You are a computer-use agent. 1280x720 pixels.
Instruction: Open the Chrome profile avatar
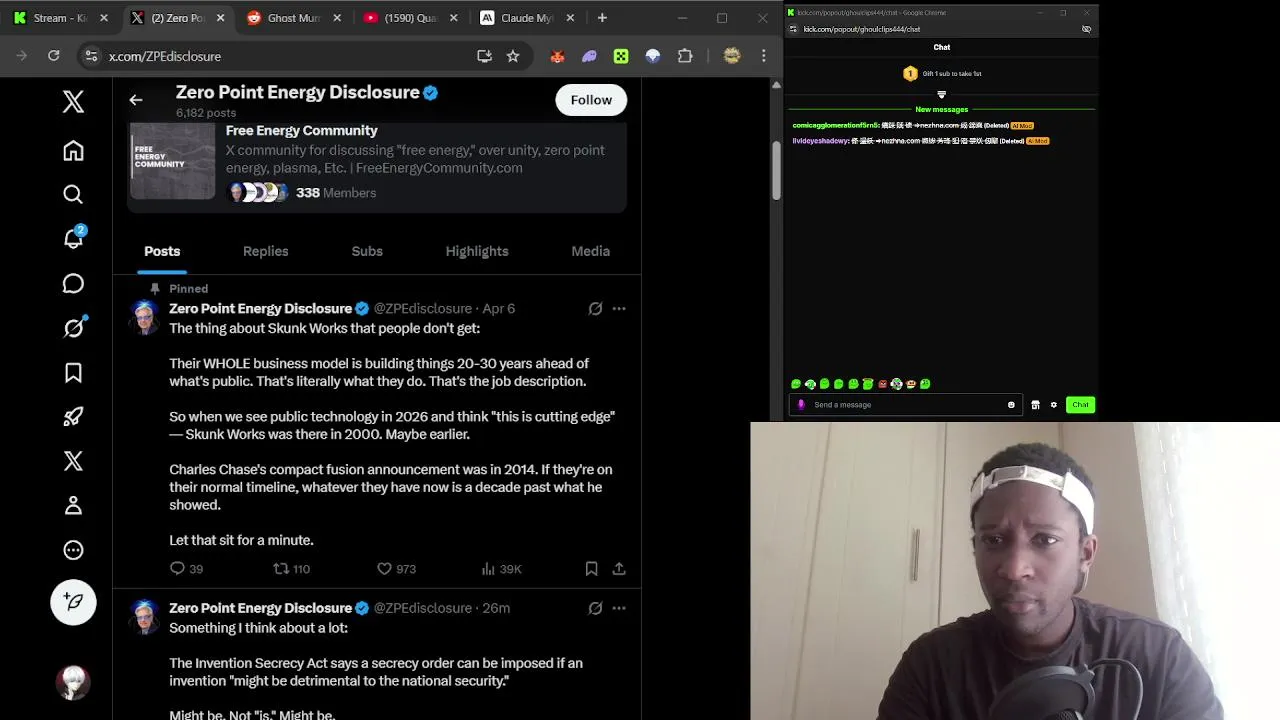[732, 56]
